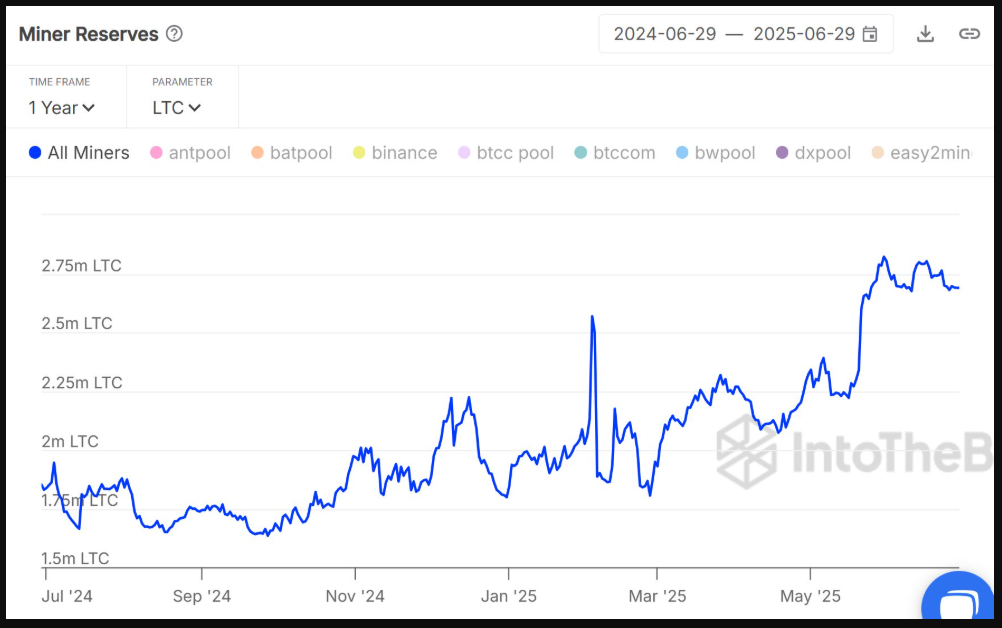Expand the 1 Year time frame dropdown
The image size is (1002, 628).
[61, 108]
